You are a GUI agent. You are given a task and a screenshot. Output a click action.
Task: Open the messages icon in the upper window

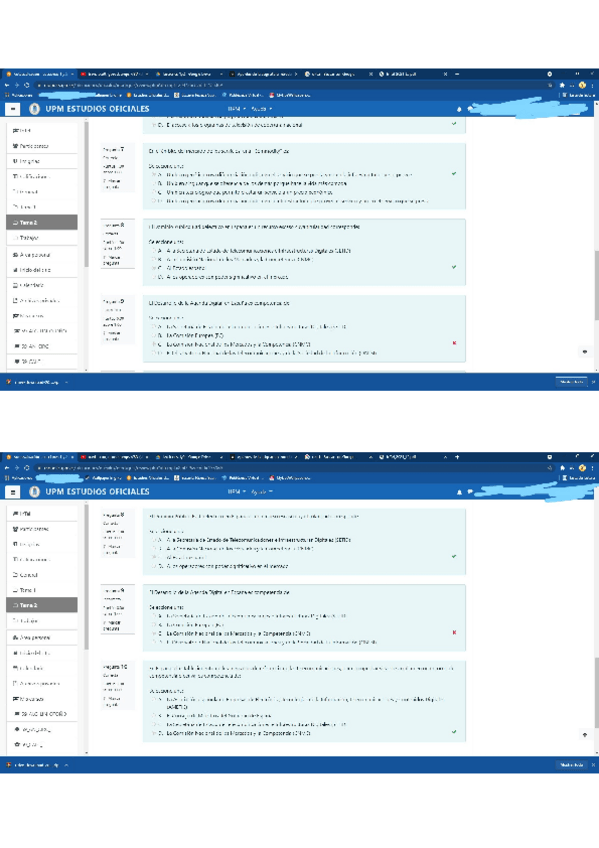pyautogui.click(x=470, y=109)
